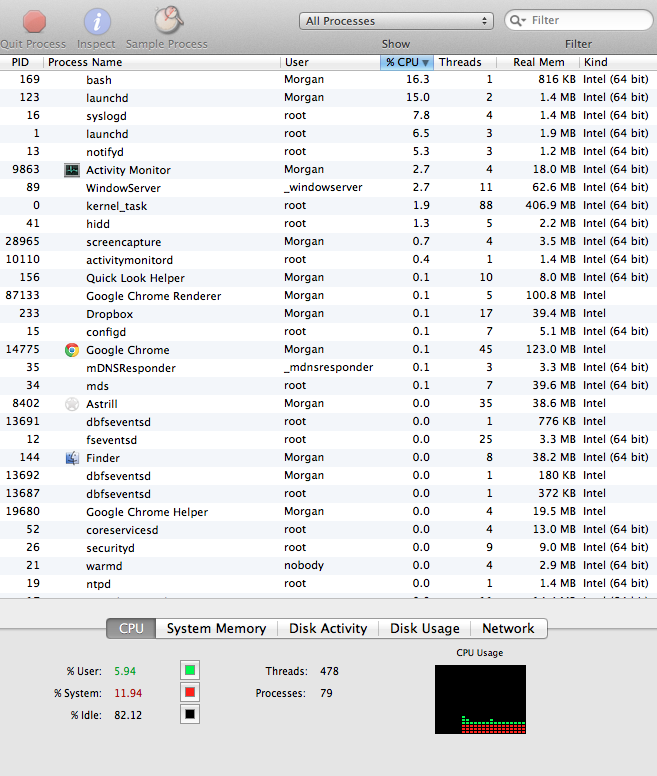Screen dimensions: 657x776
Task: Click the % System value 11.94
Action: 128,693
